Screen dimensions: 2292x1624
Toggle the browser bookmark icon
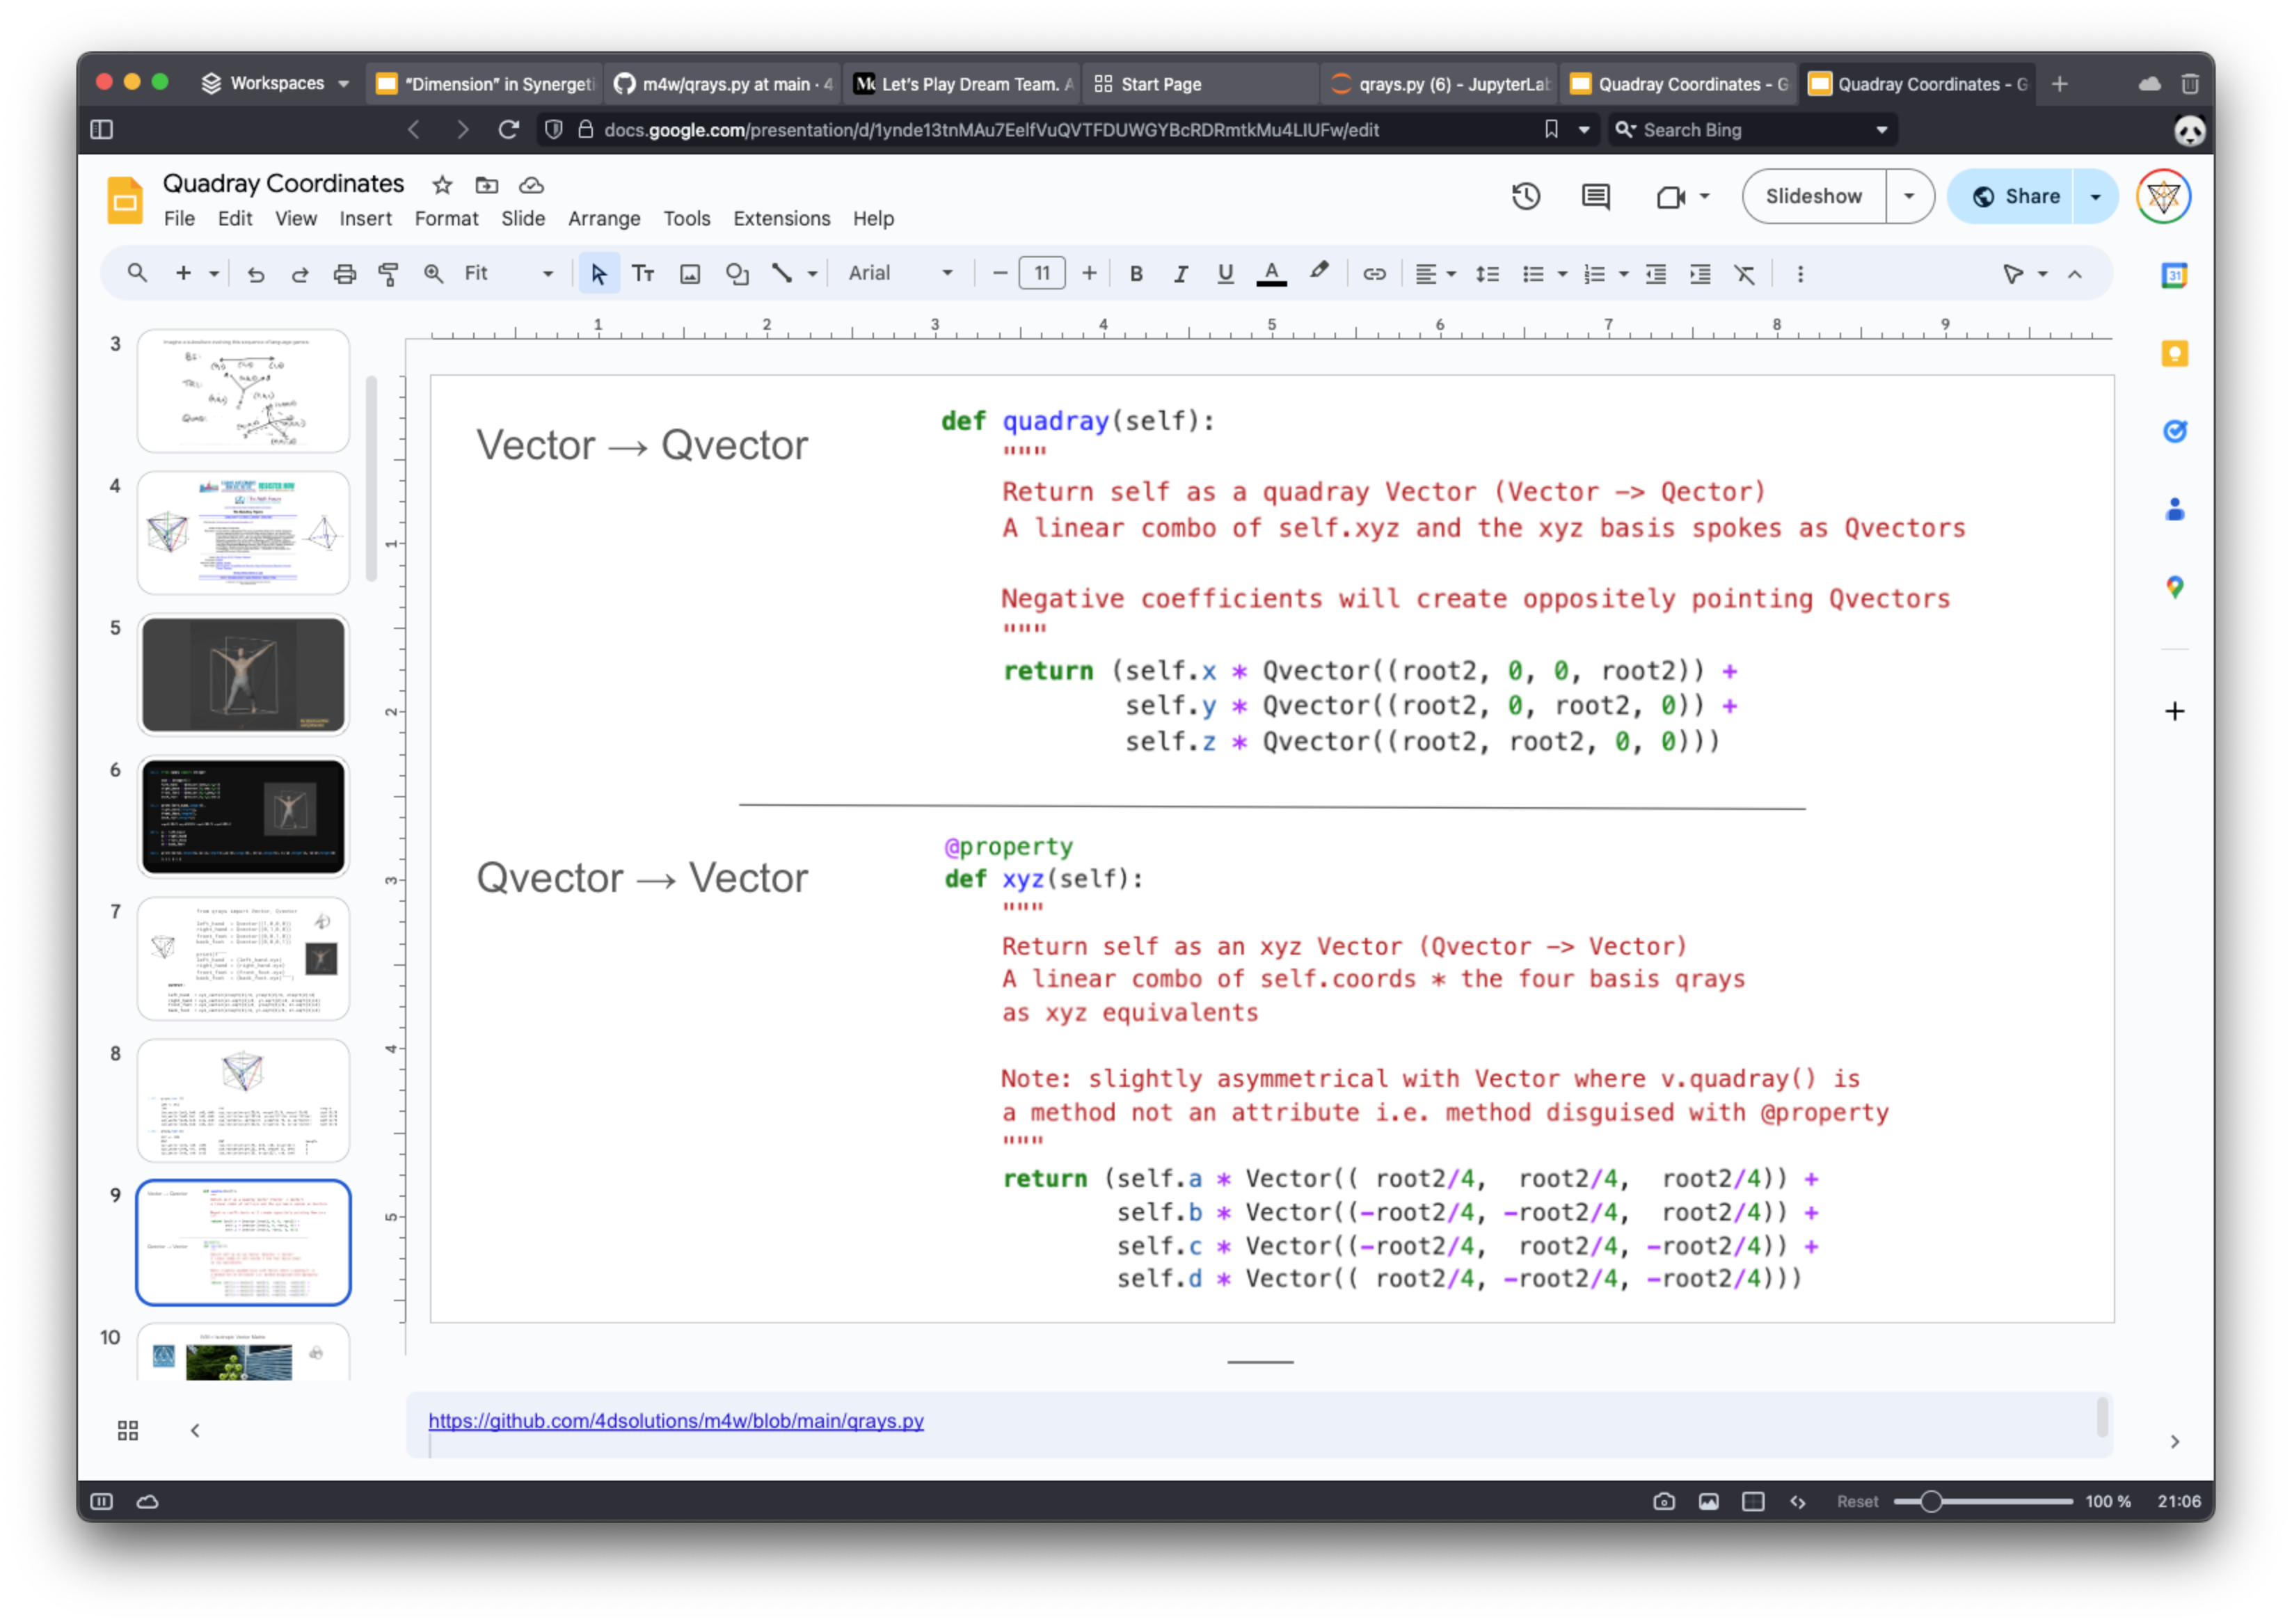[1551, 129]
